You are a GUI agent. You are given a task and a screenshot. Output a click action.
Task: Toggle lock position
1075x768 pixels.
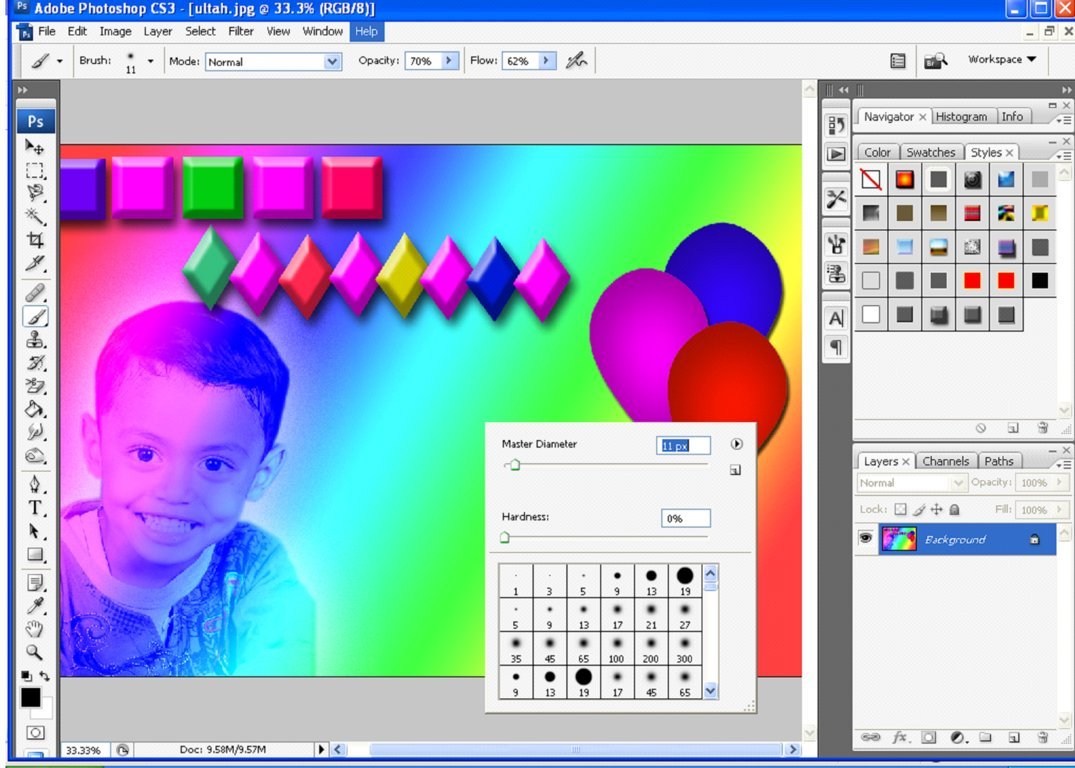click(937, 509)
